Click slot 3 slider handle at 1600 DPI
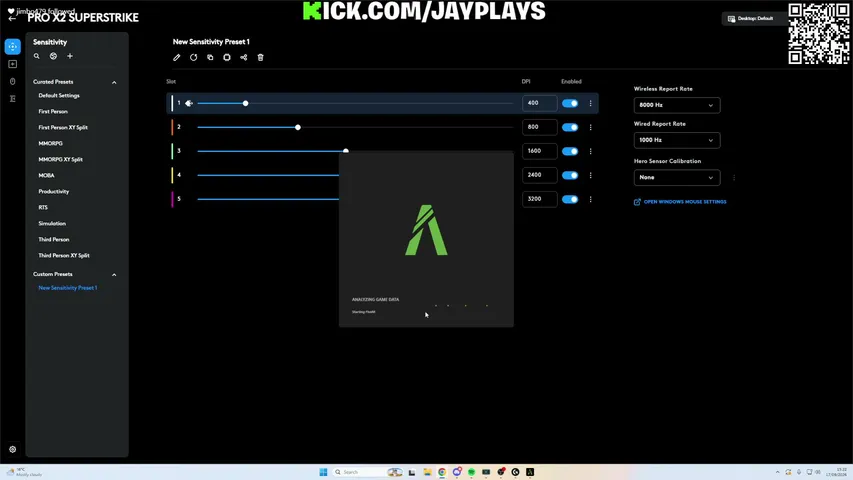Image resolution: width=853 pixels, height=480 pixels. click(346, 151)
